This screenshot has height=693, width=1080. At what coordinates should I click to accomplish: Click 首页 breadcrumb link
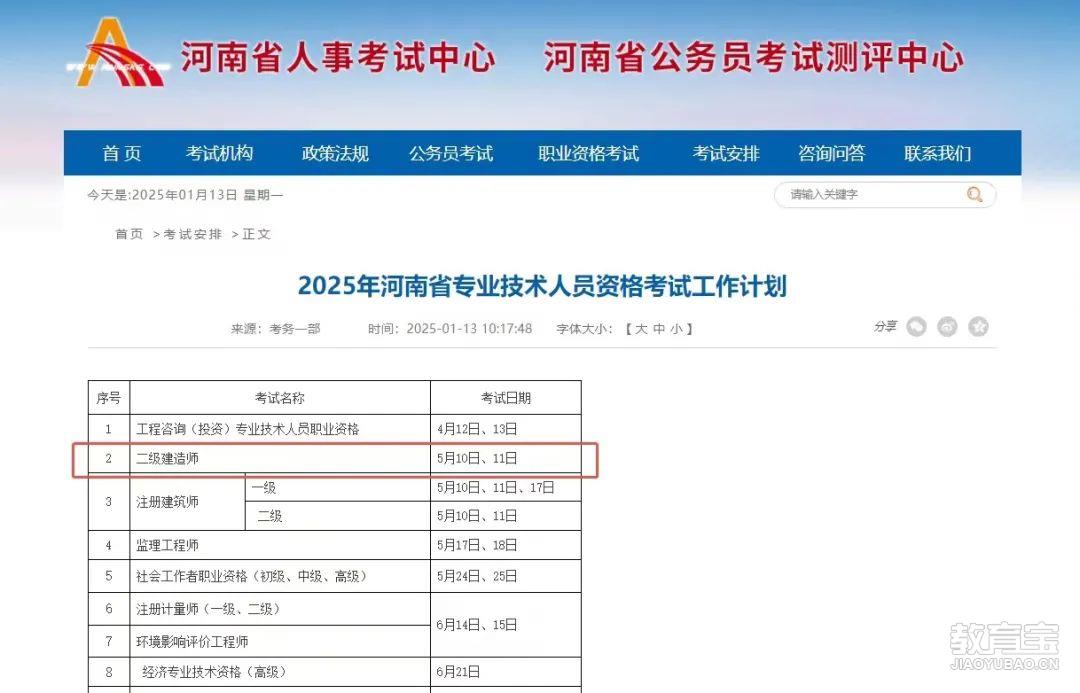(129, 234)
